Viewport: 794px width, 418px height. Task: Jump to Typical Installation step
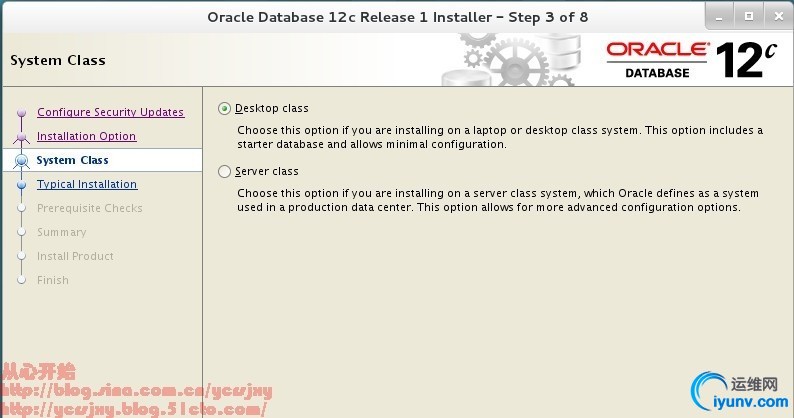click(87, 184)
